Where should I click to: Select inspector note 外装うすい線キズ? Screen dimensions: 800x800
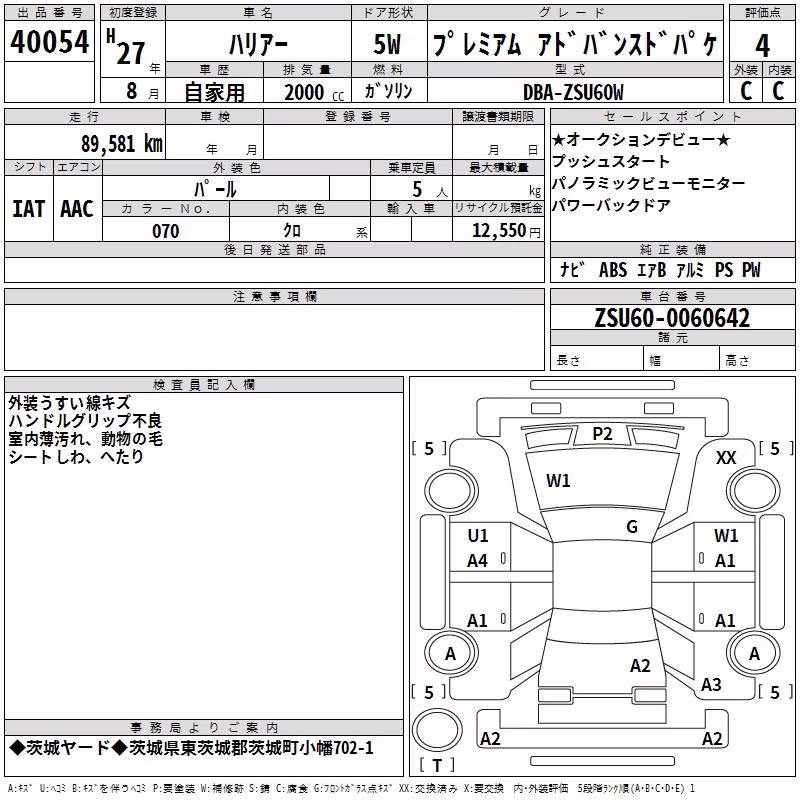(x=70, y=403)
